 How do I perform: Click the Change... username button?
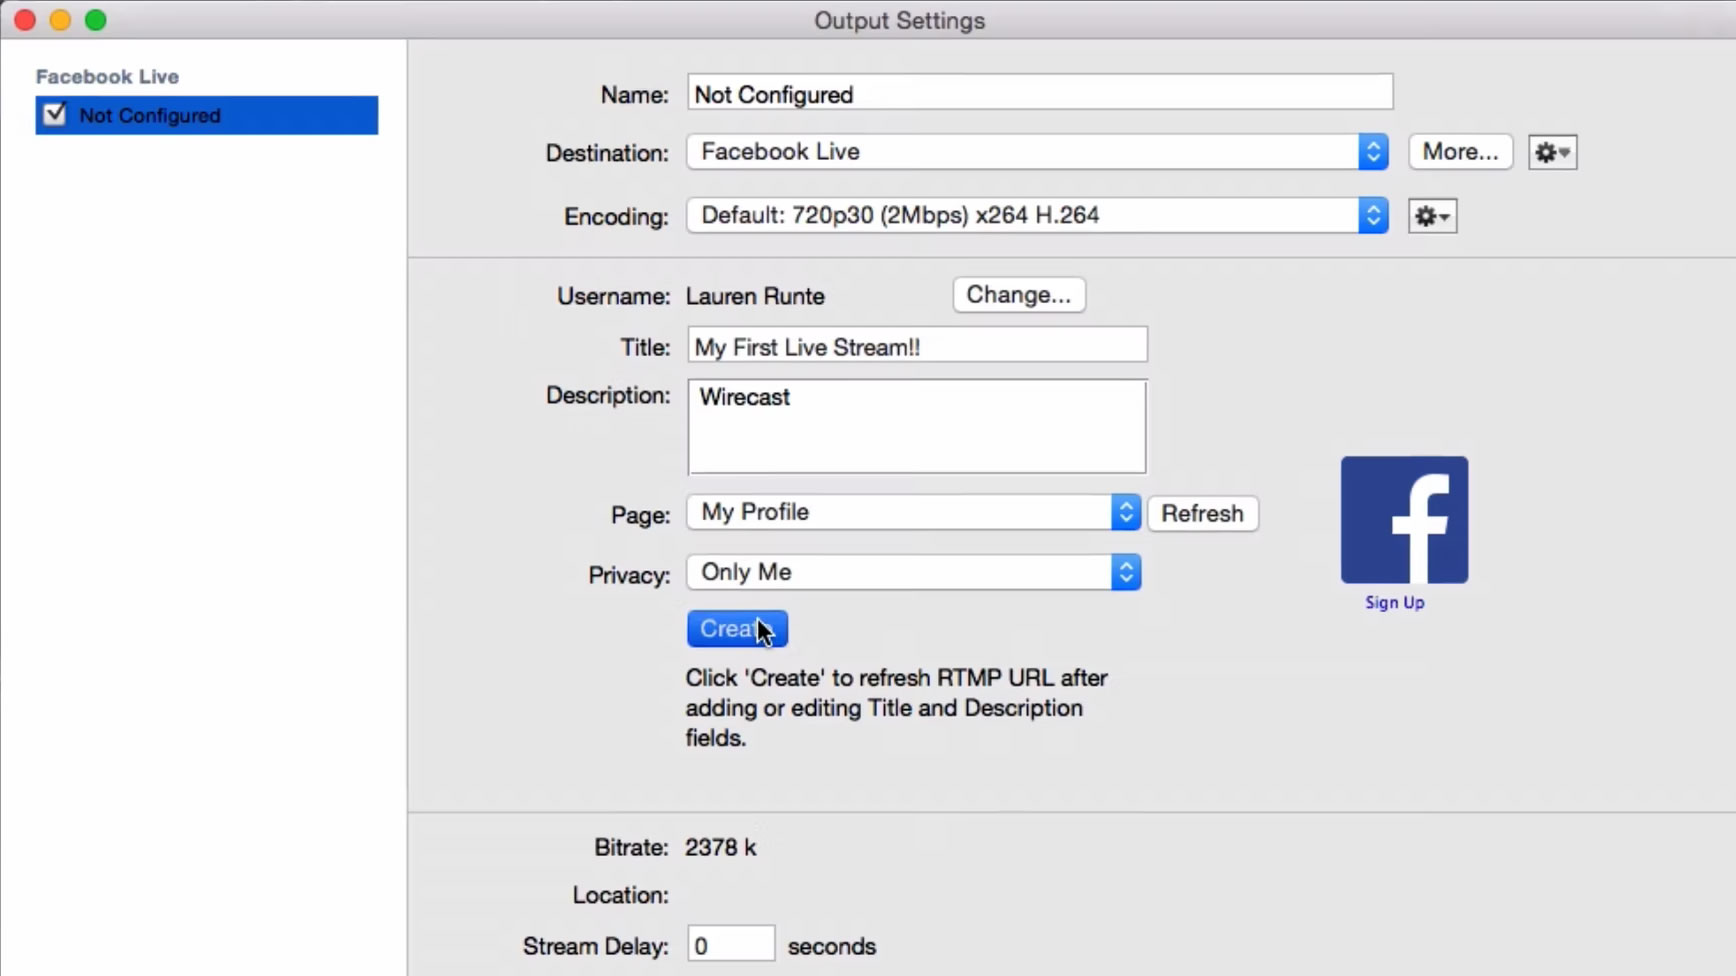(x=1018, y=295)
